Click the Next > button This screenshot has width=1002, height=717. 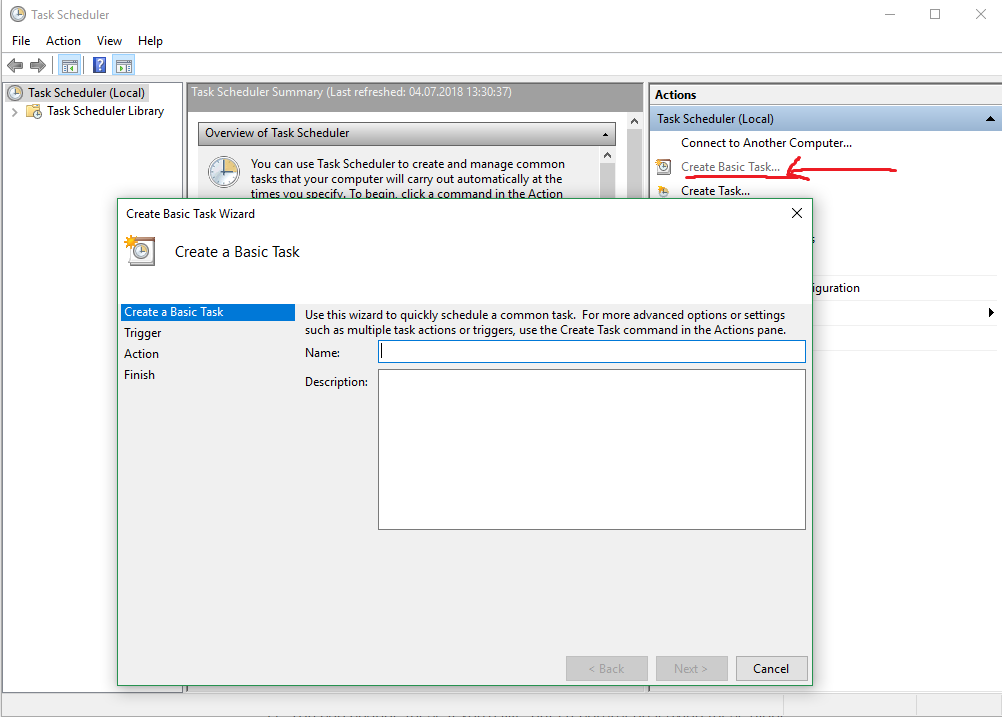click(x=691, y=668)
